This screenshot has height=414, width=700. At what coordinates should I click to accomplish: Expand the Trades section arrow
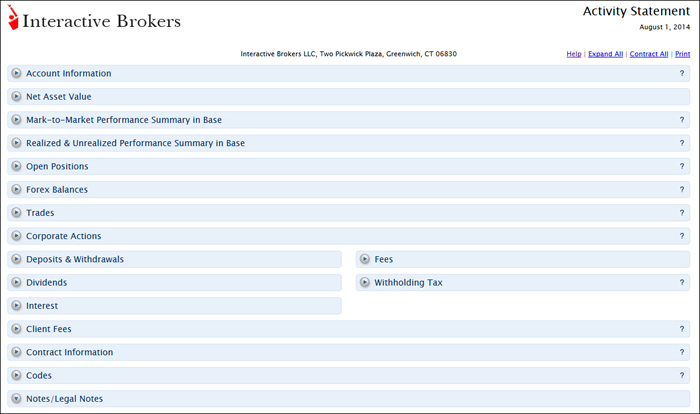click(16, 212)
